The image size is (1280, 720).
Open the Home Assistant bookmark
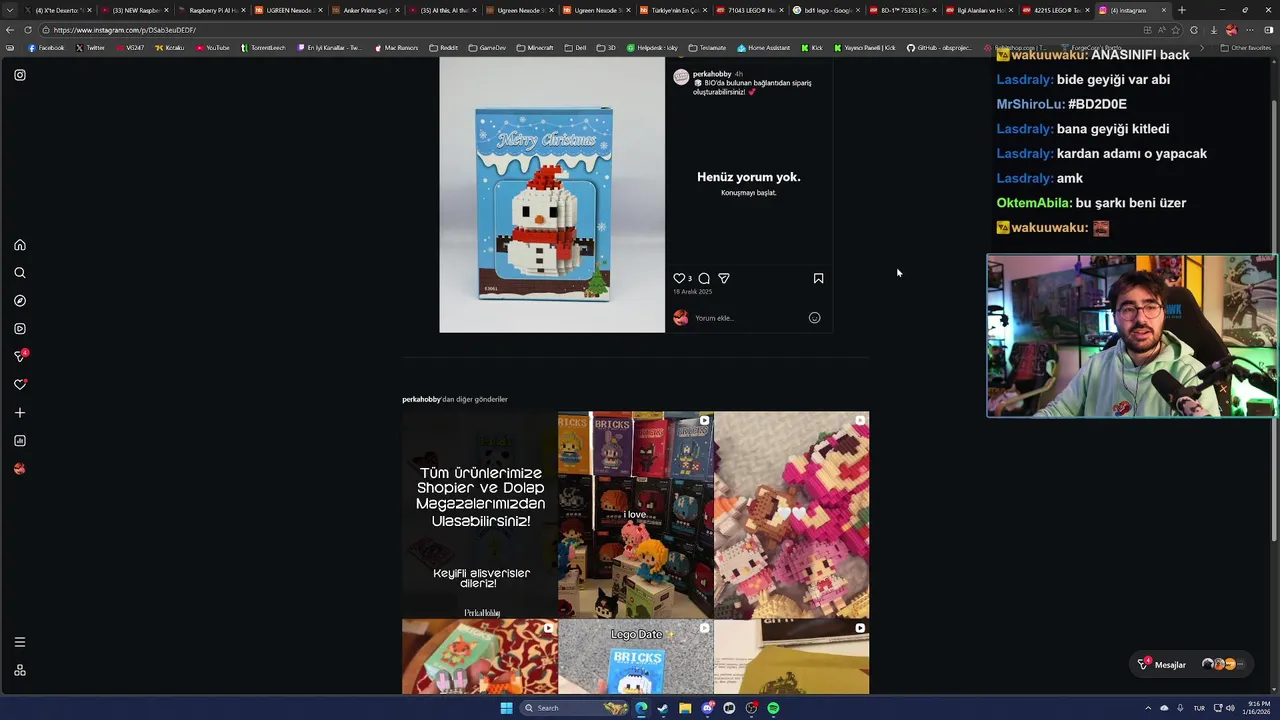[x=763, y=47]
